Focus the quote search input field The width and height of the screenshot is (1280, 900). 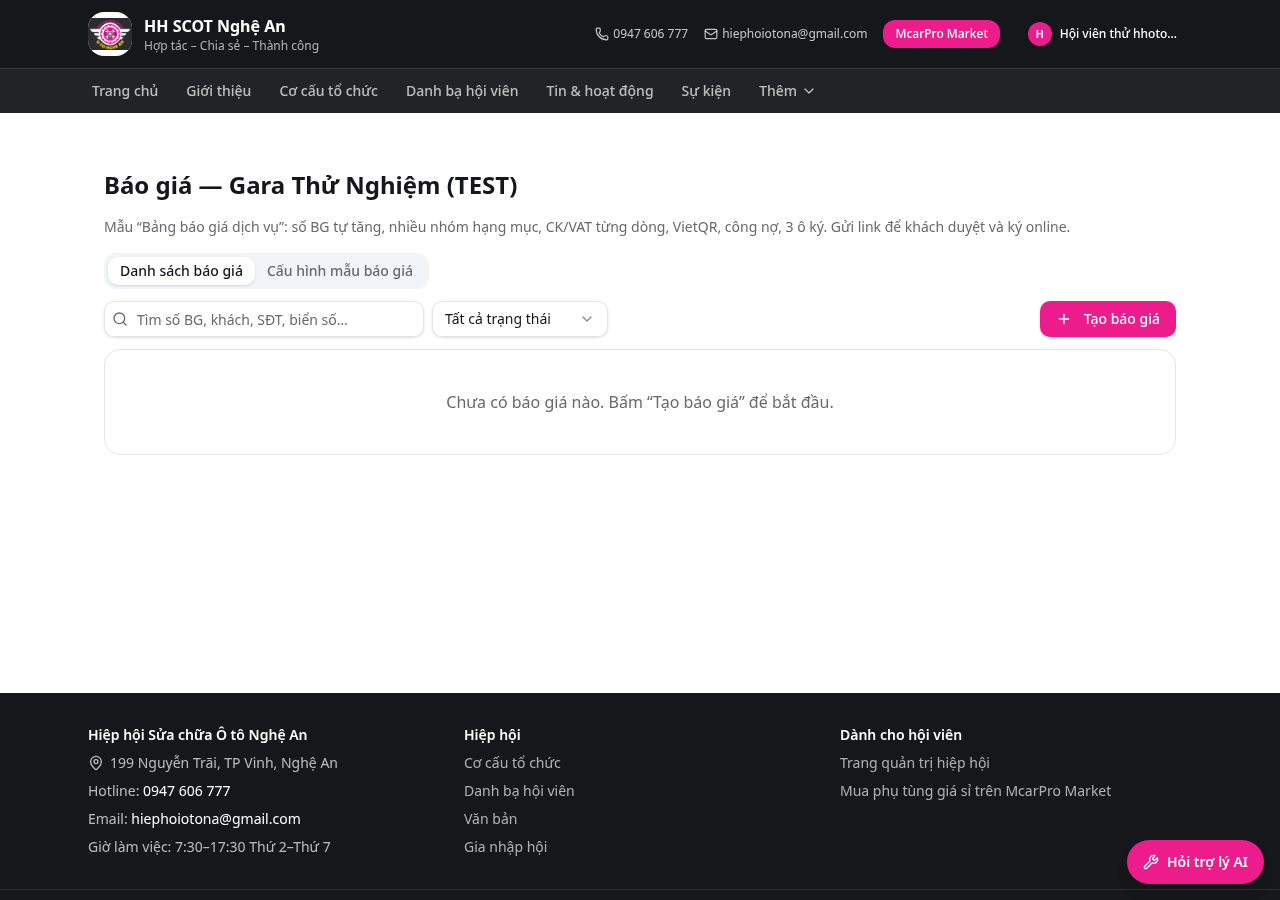264,319
